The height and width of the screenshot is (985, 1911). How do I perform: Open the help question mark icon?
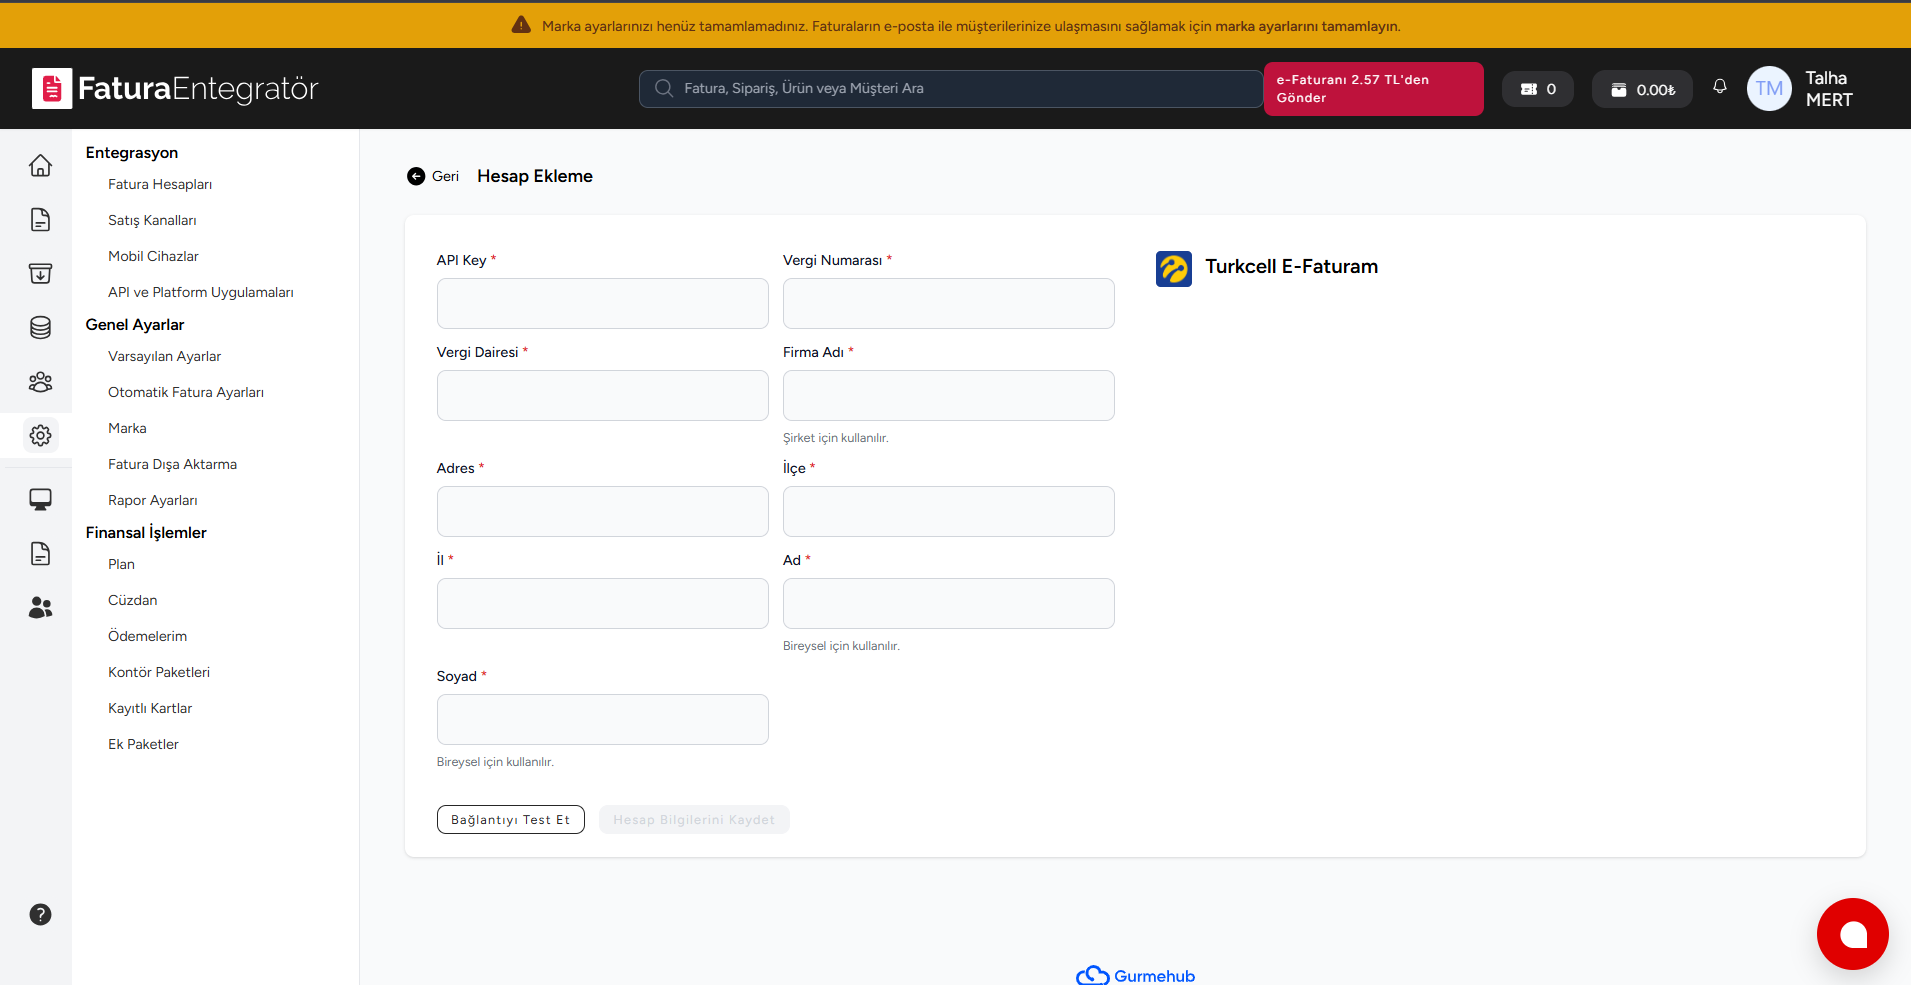[x=40, y=914]
